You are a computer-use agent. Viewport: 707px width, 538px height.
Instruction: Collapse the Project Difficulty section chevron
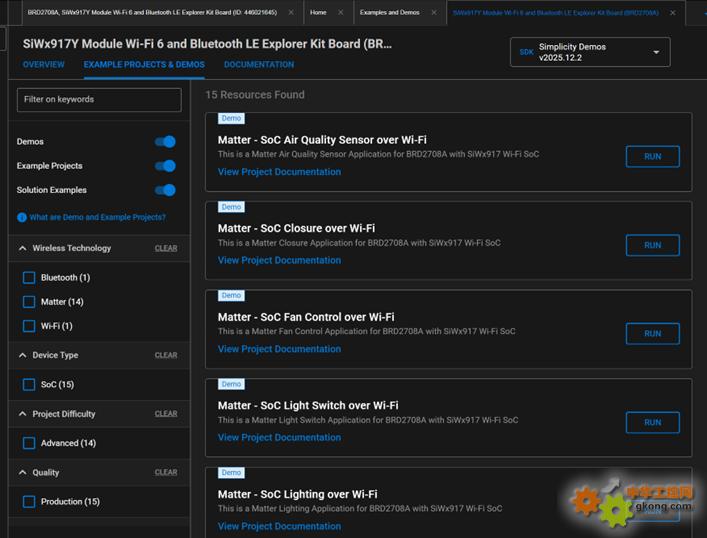coord(23,414)
